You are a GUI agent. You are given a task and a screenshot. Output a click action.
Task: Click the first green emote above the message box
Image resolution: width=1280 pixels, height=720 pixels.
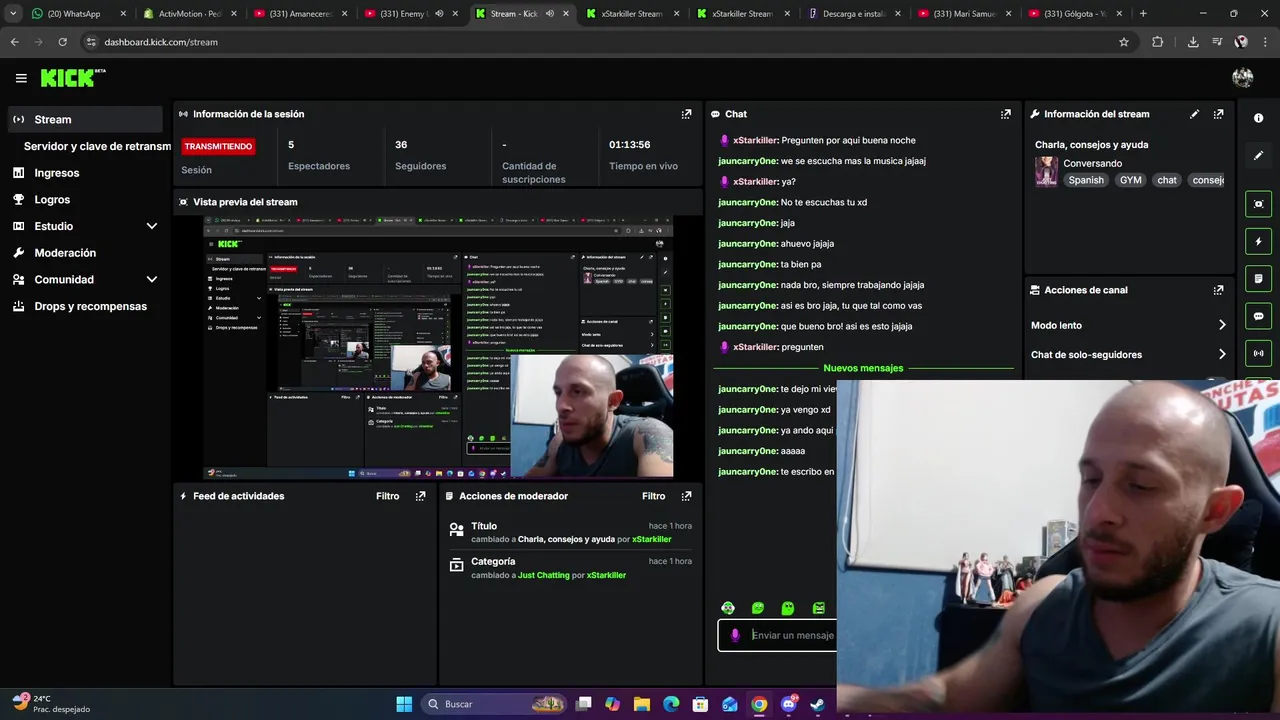tap(728, 608)
